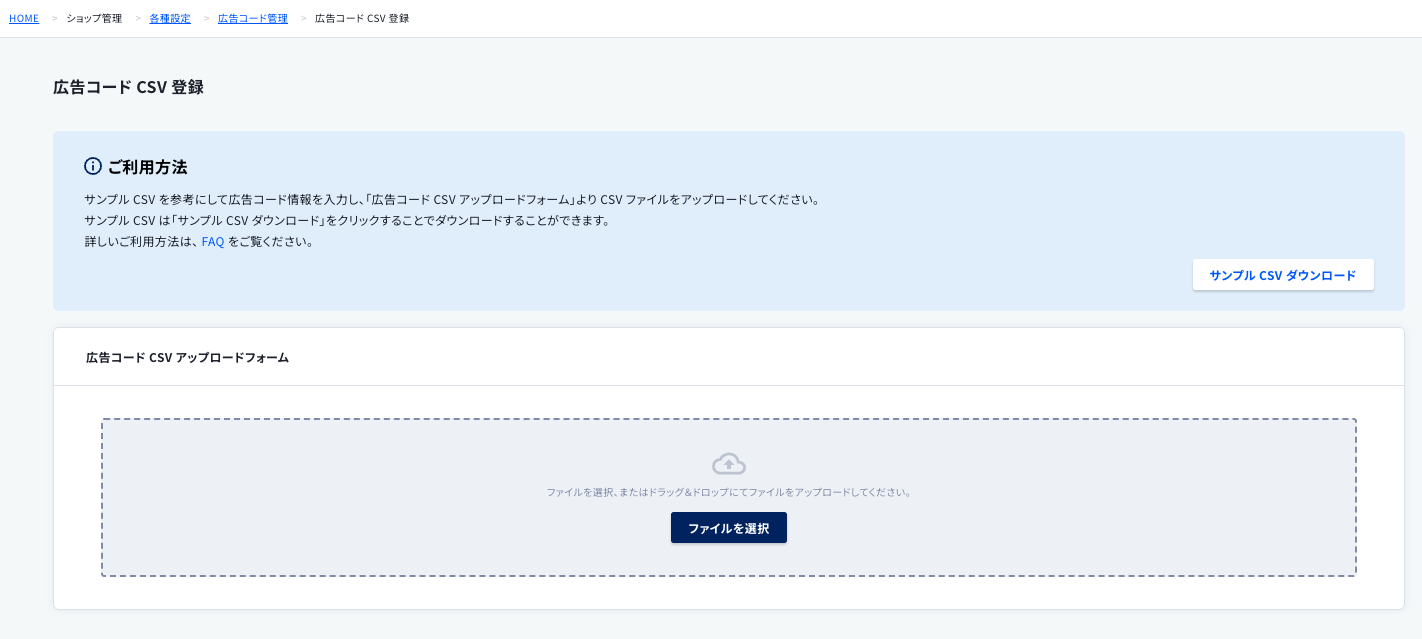Download sample via サンプル CSV ダウンロード button

[x=1283, y=275]
